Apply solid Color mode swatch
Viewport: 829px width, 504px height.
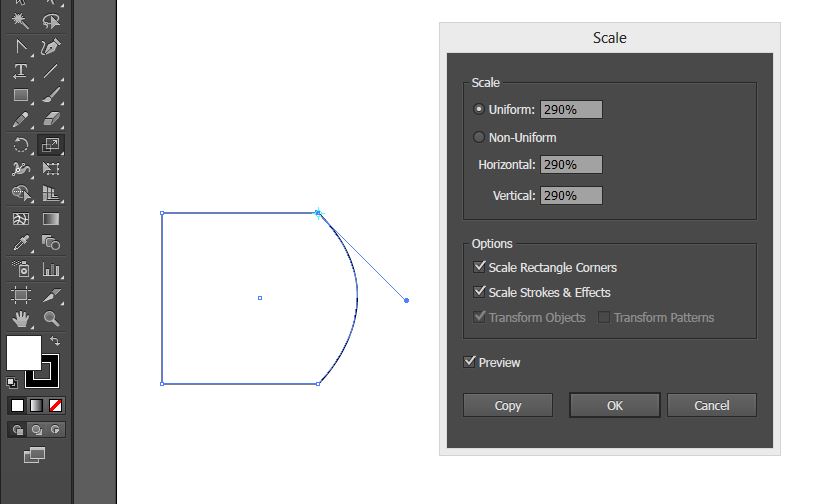(x=17, y=406)
